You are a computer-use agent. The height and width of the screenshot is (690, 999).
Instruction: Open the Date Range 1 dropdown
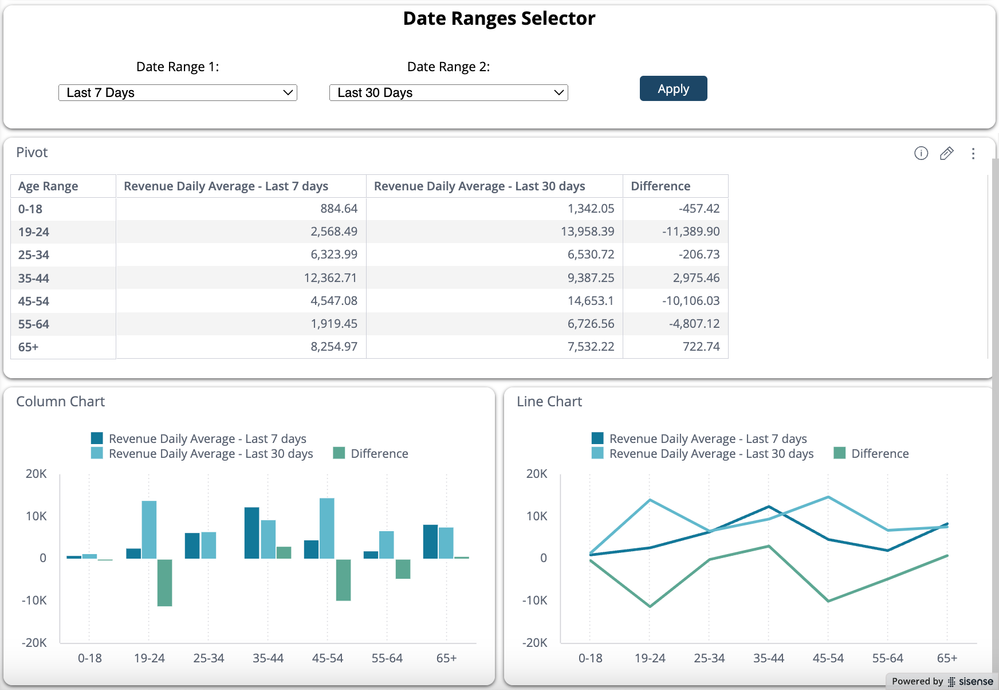(x=178, y=93)
